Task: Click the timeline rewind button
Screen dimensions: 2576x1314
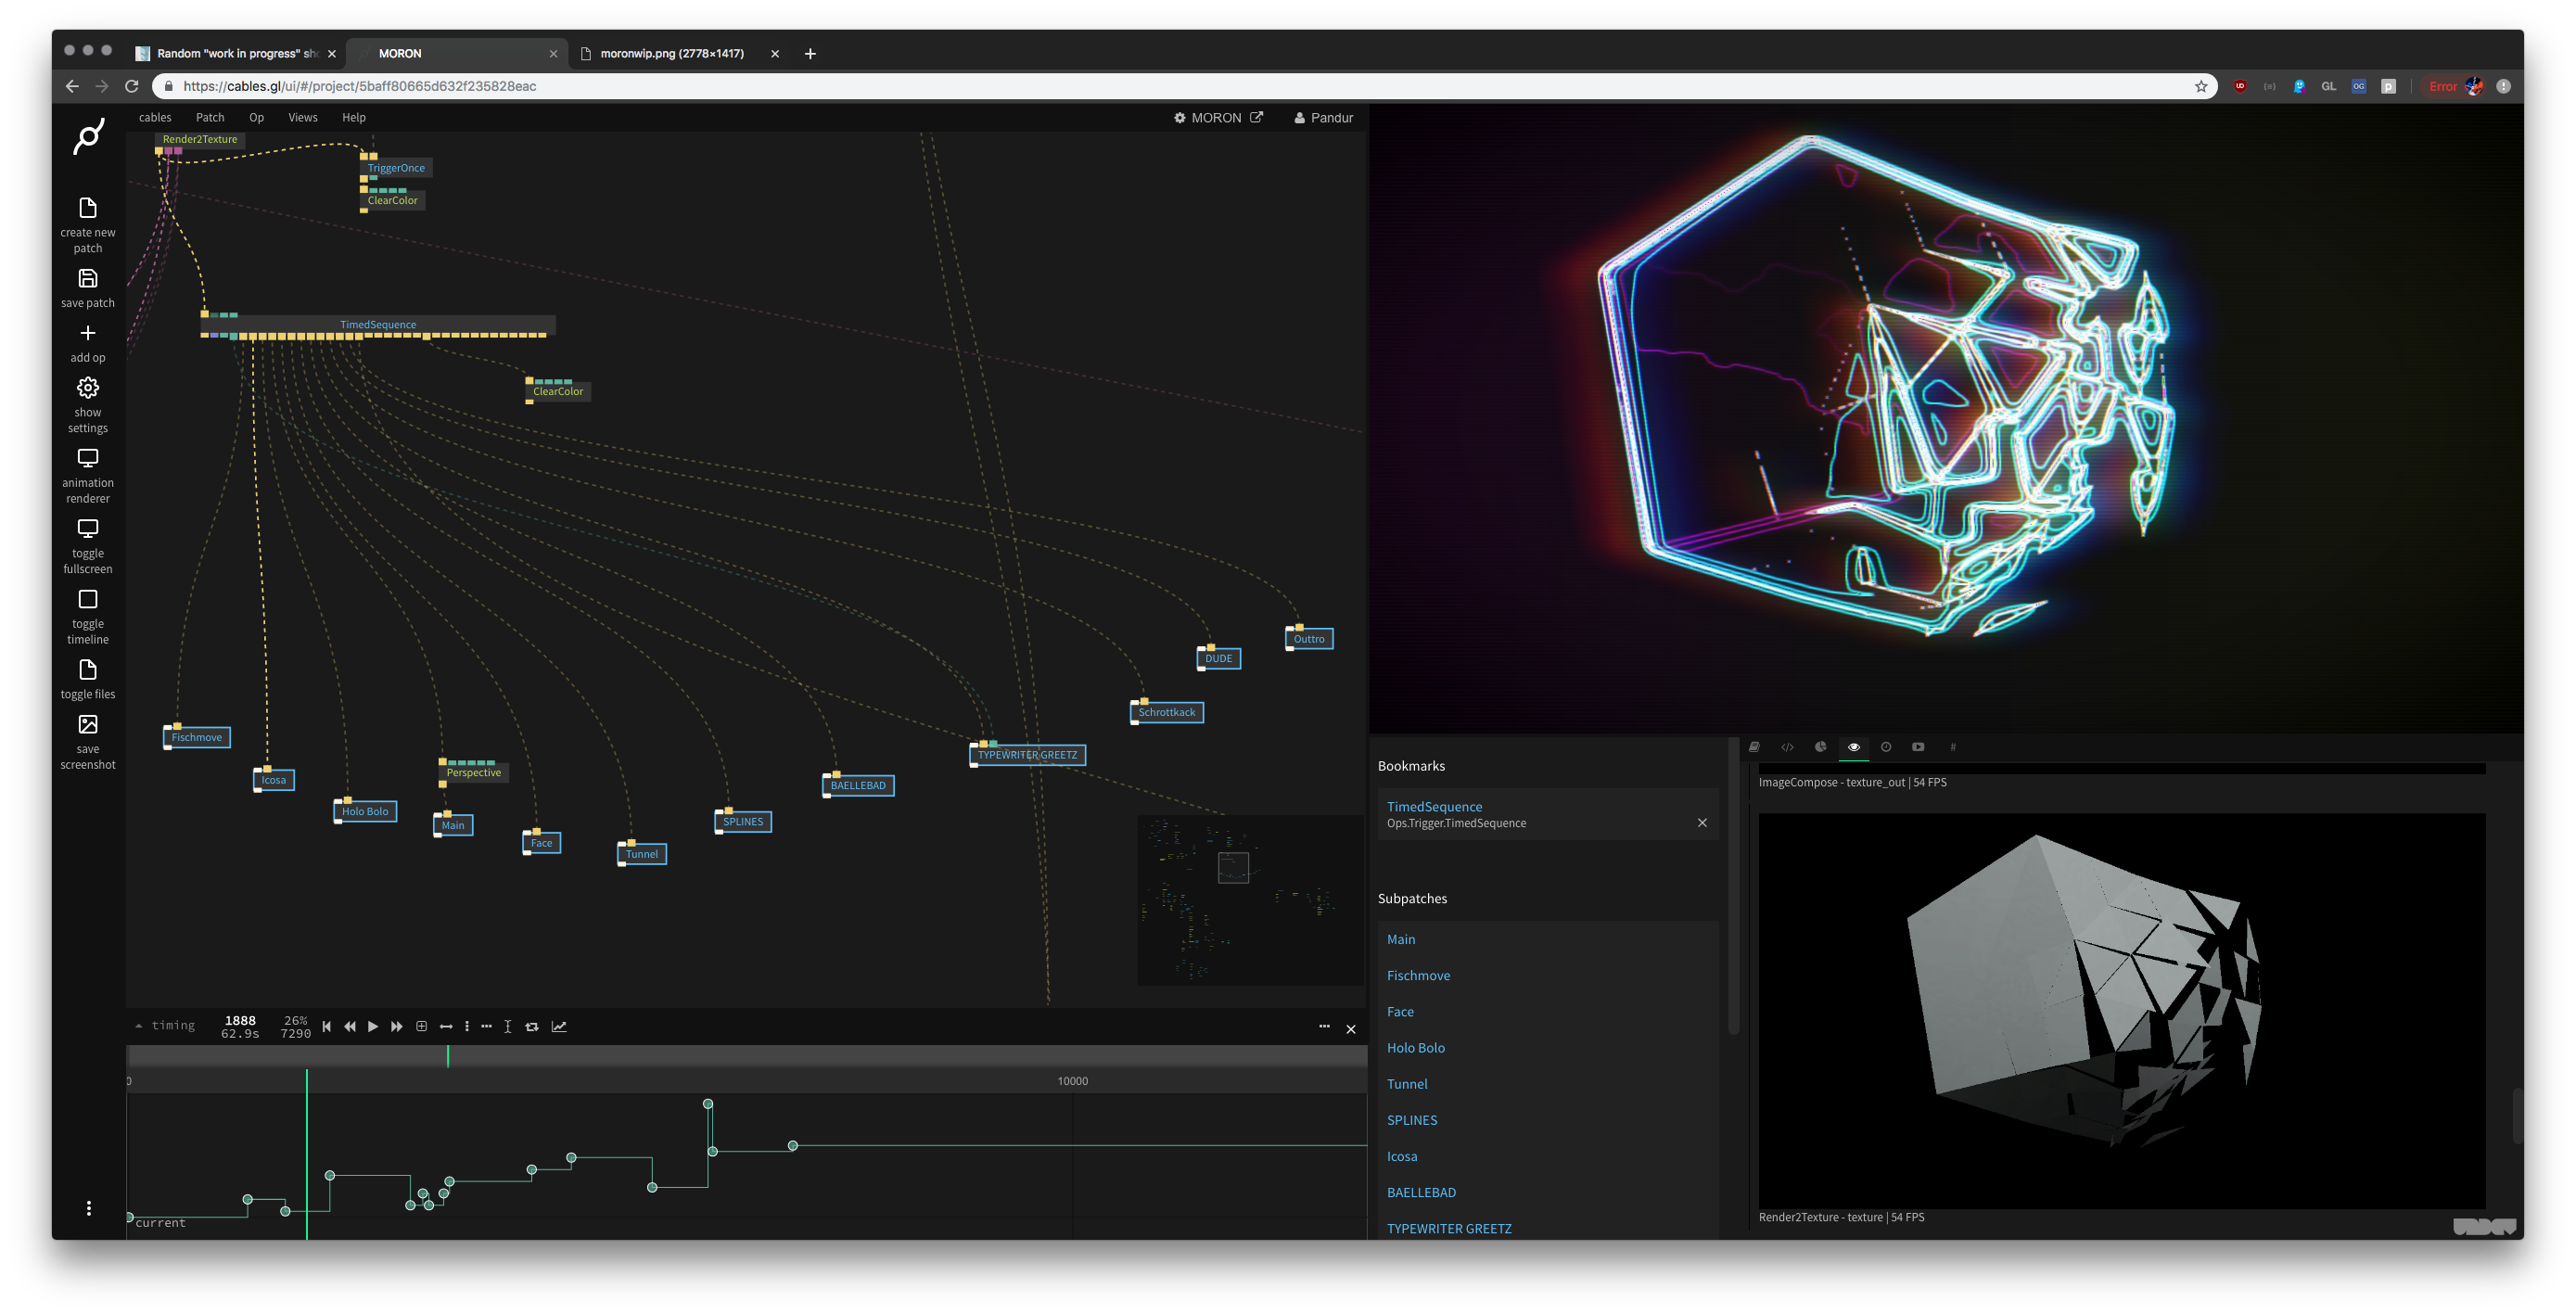Action: click(350, 1026)
